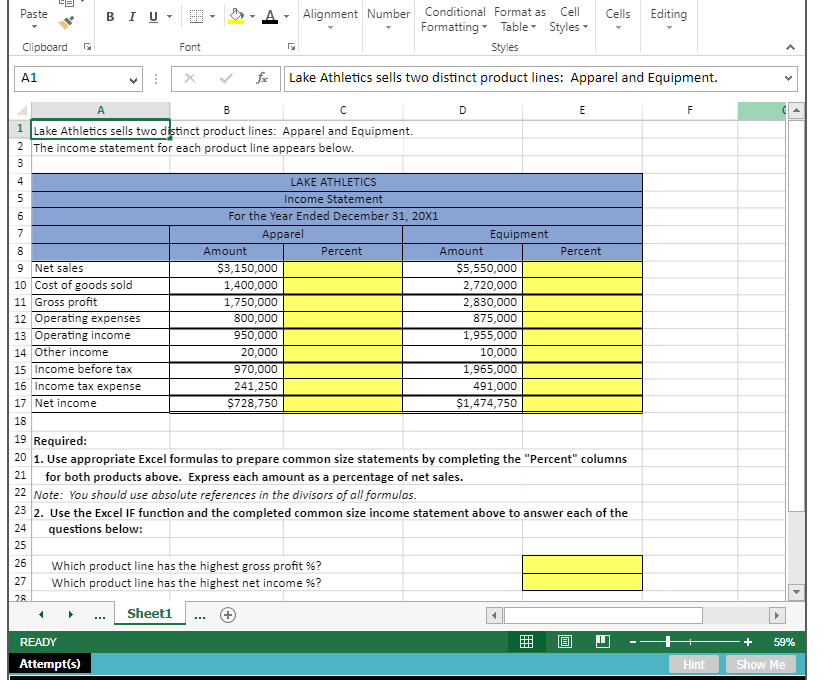Click the 59% zoom level
The height and width of the screenshot is (680, 825).
[x=784, y=642]
